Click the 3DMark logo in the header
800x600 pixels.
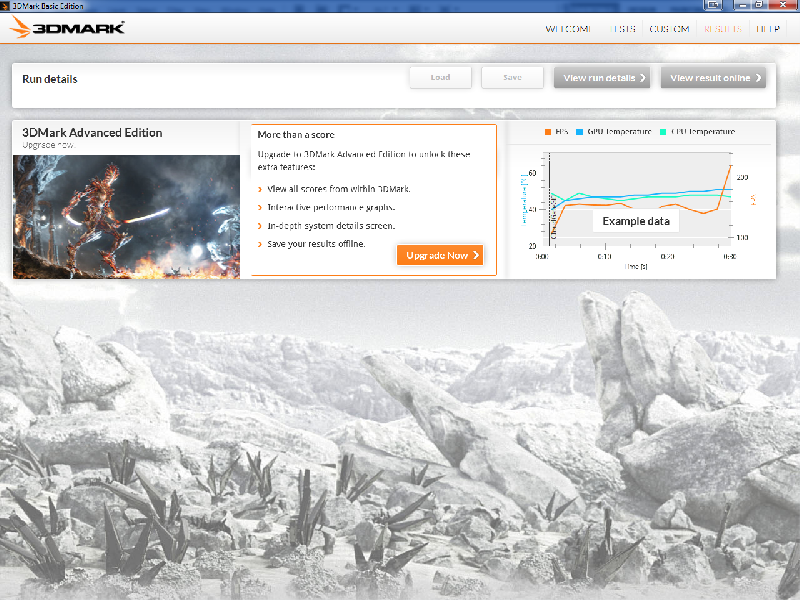click(x=67, y=27)
